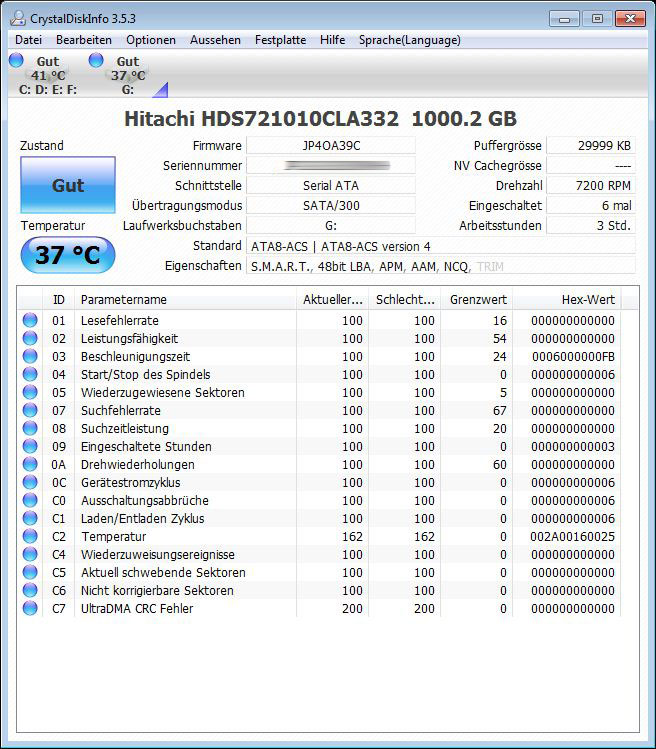Open the Bearbeiten menu

84,40
